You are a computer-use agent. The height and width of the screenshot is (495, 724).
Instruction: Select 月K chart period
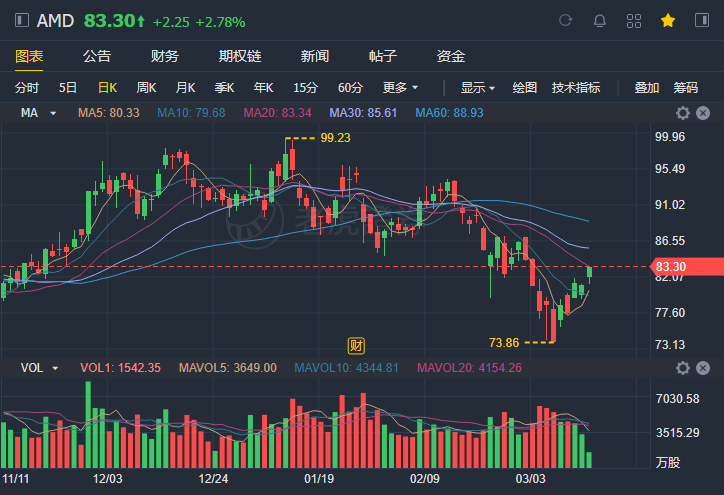(x=186, y=87)
